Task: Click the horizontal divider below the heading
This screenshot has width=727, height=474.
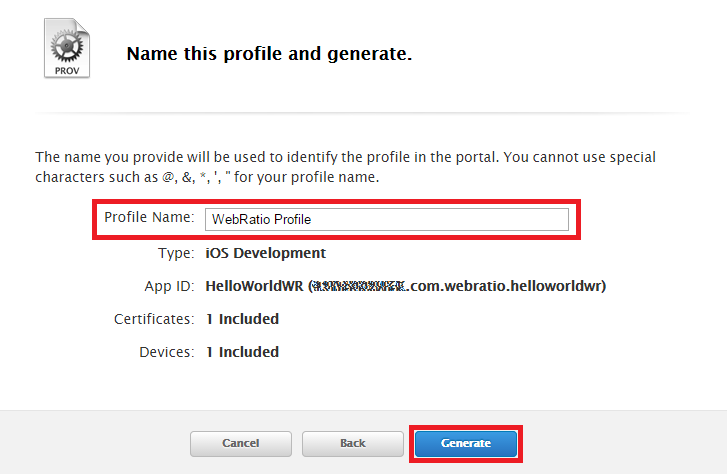Action: click(363, 112)
